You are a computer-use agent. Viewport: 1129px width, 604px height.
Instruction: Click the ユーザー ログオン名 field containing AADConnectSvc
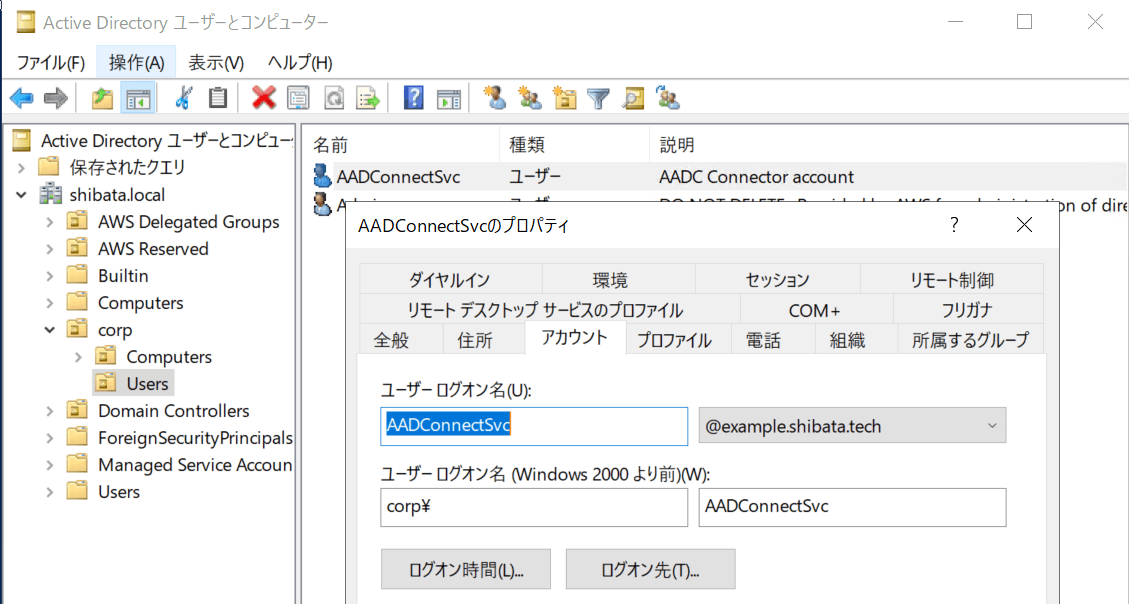[534, 426]
